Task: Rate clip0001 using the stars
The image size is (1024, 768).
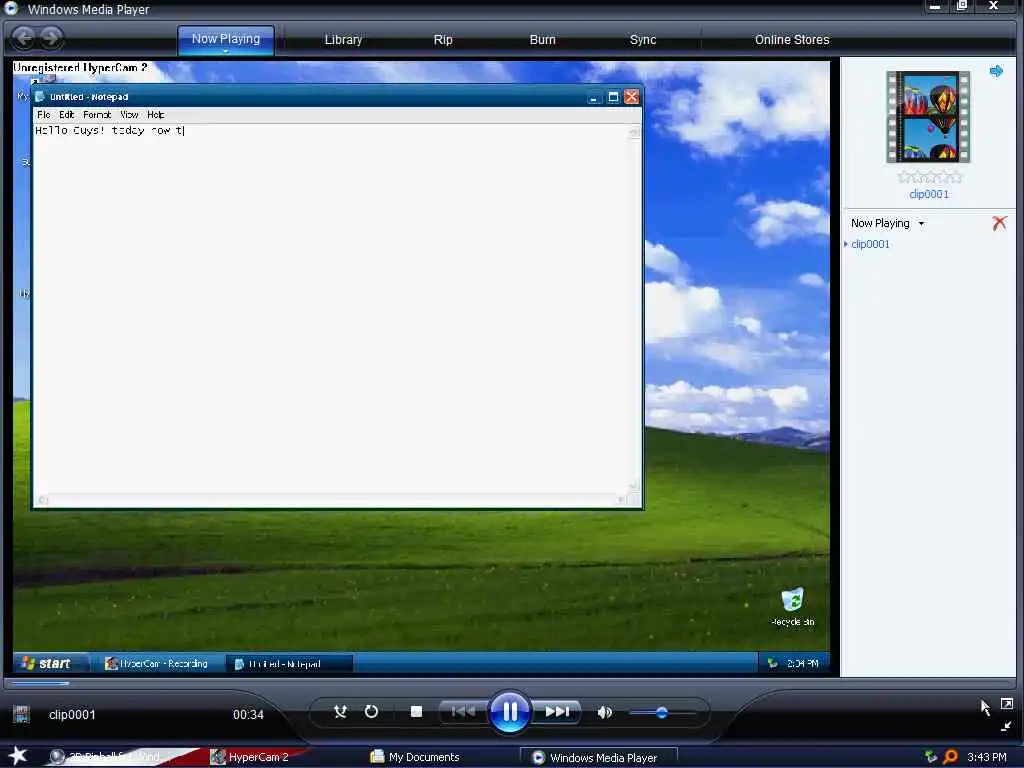Action: tap(929, 177)
